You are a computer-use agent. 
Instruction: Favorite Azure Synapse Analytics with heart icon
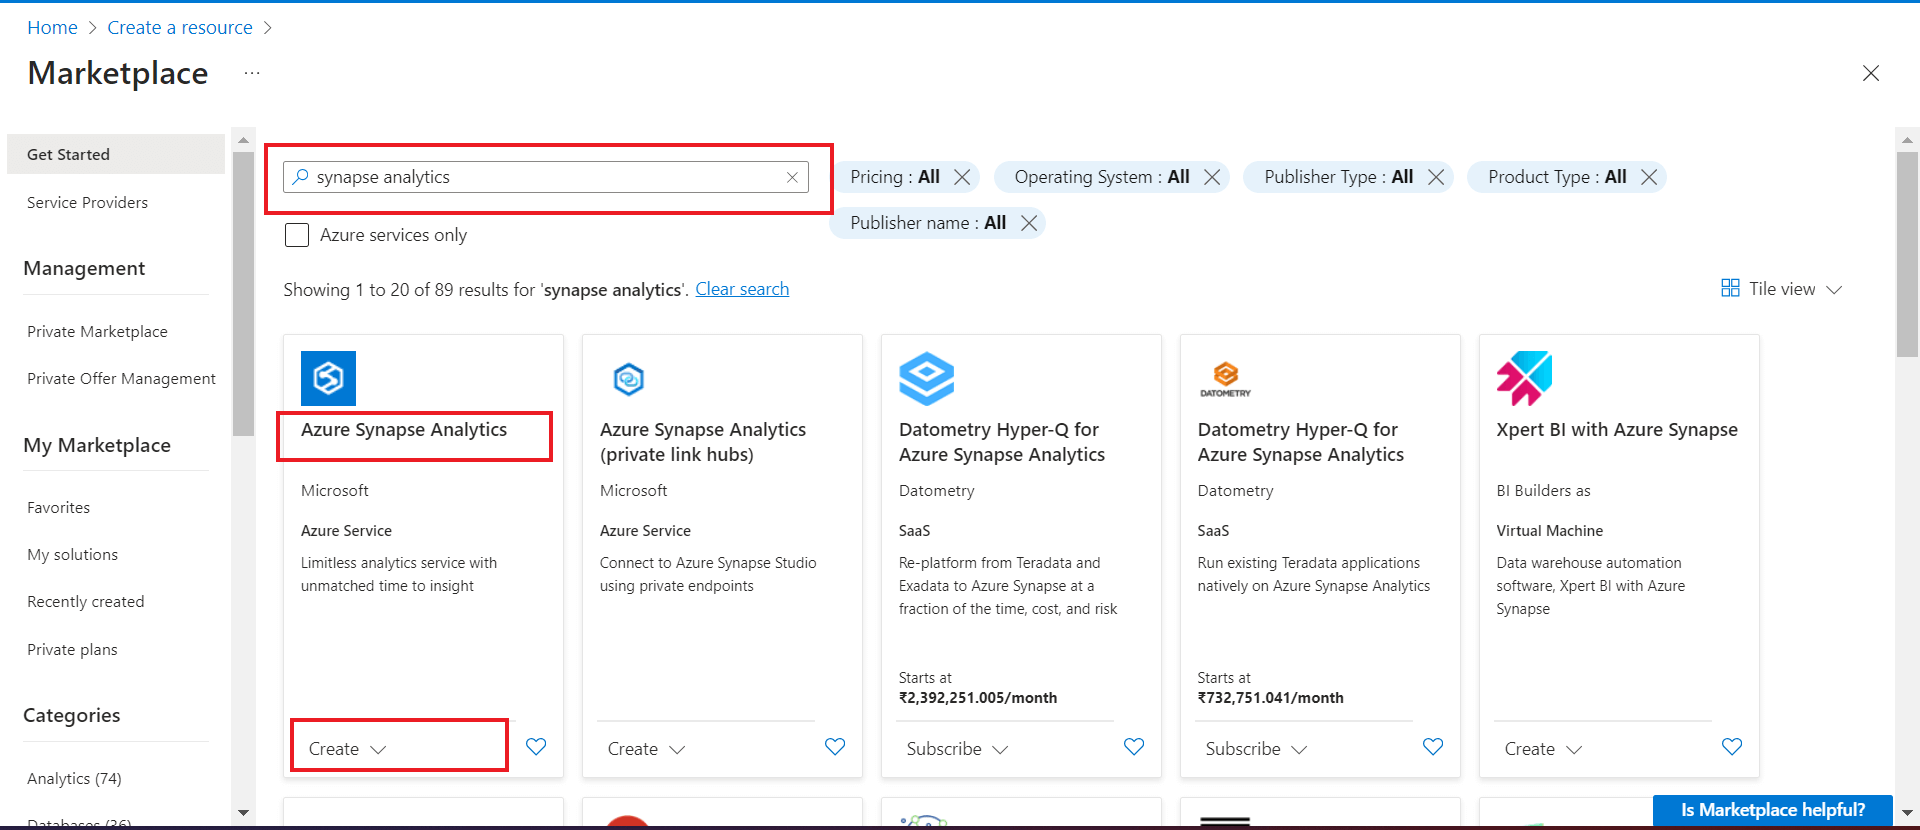536,747
